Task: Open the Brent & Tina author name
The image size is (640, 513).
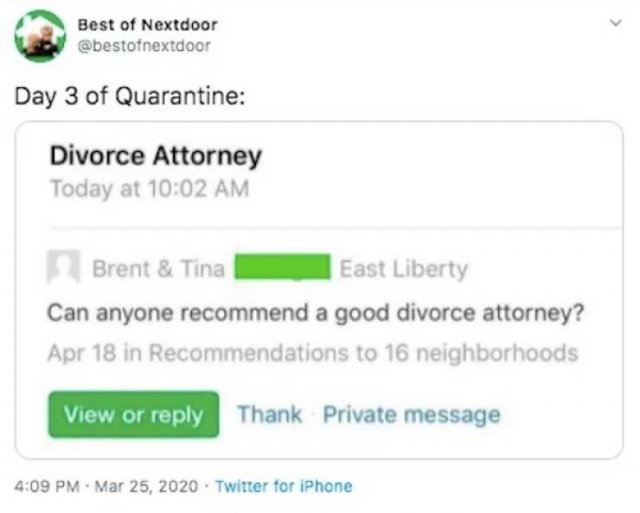Action: [159, 269]
